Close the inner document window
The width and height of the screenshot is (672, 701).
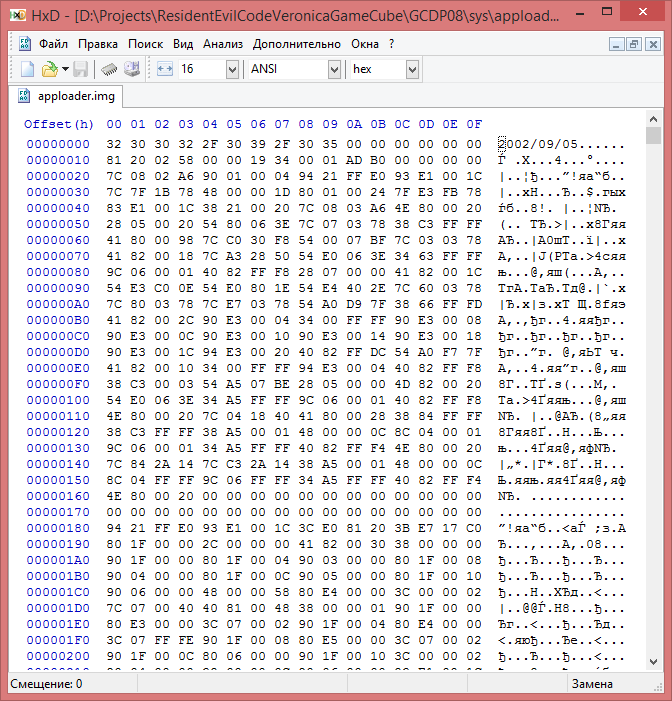click(x=653, y=44)
